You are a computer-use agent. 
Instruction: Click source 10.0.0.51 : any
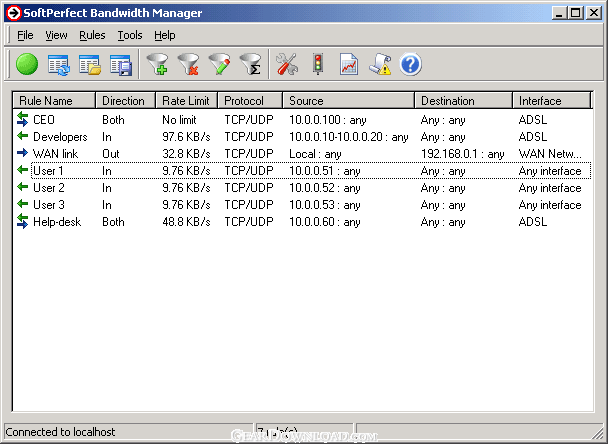(325, 171)
